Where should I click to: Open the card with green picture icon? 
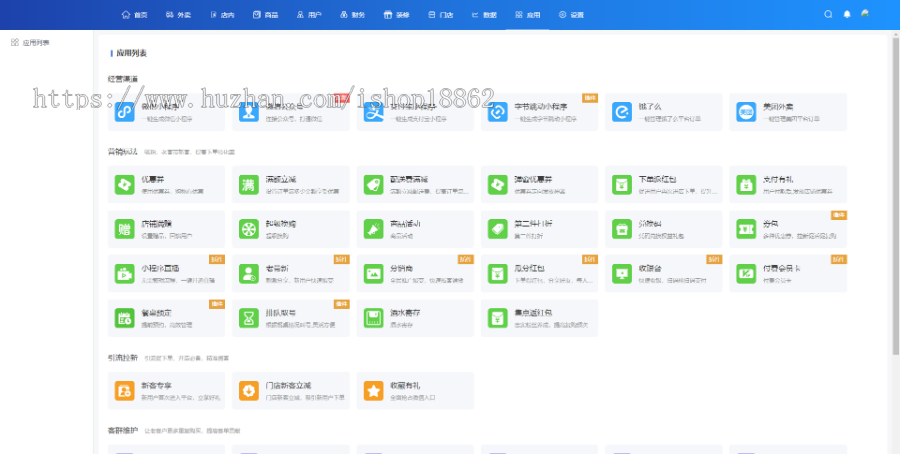pos(415,274)
